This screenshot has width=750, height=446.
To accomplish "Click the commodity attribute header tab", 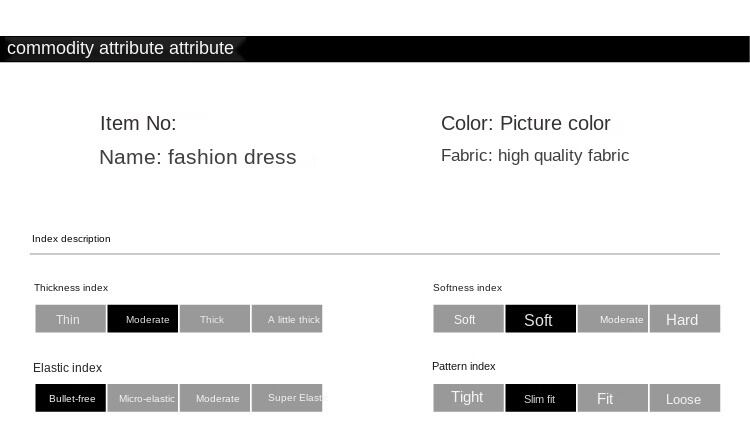I will 121,48.
